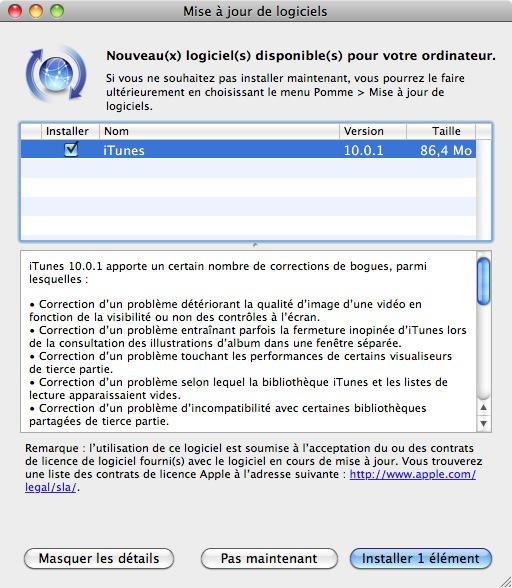The height and width of the screenshot is (588, 512).
Task: Uncheck the iTunes install checkbox
Action: coord(71,150)
